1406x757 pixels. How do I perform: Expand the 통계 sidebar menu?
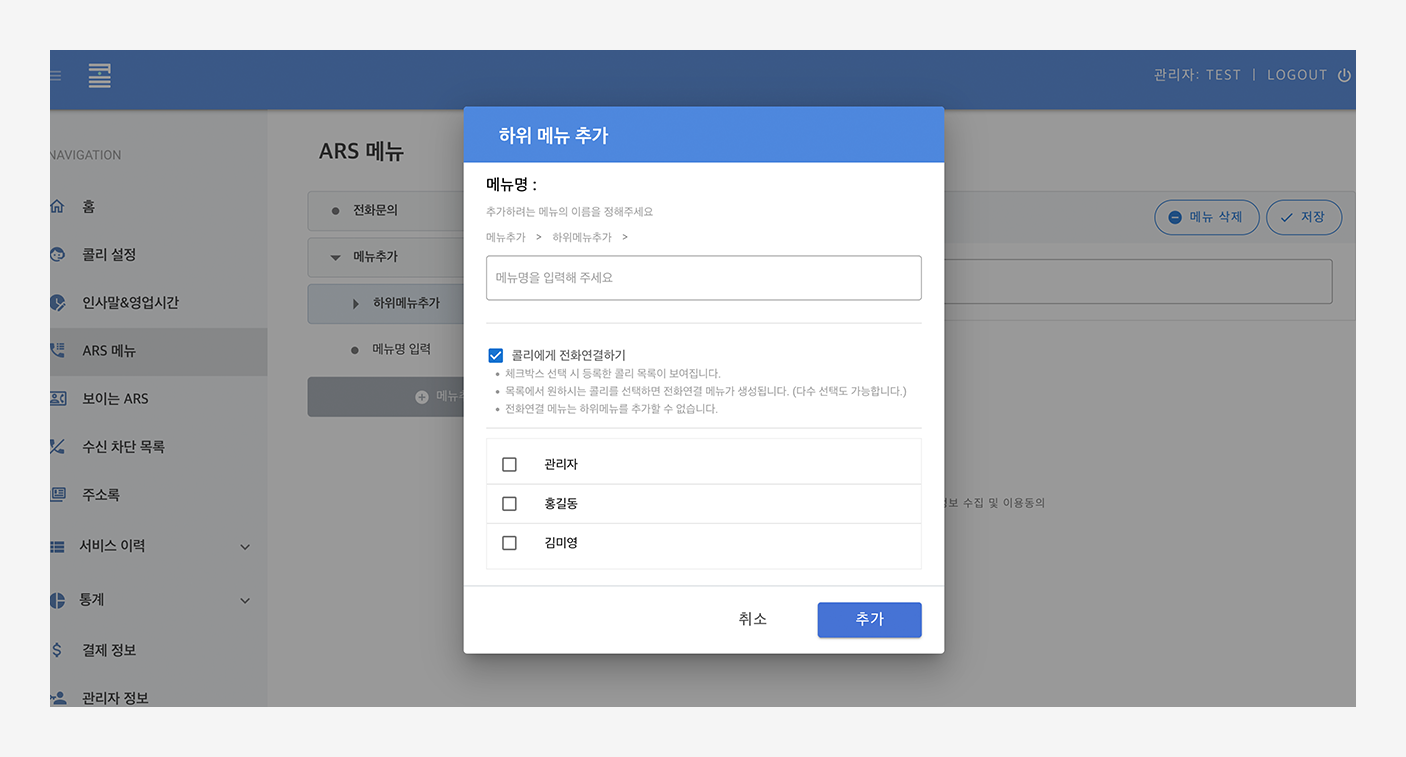(x=245, y=600)
